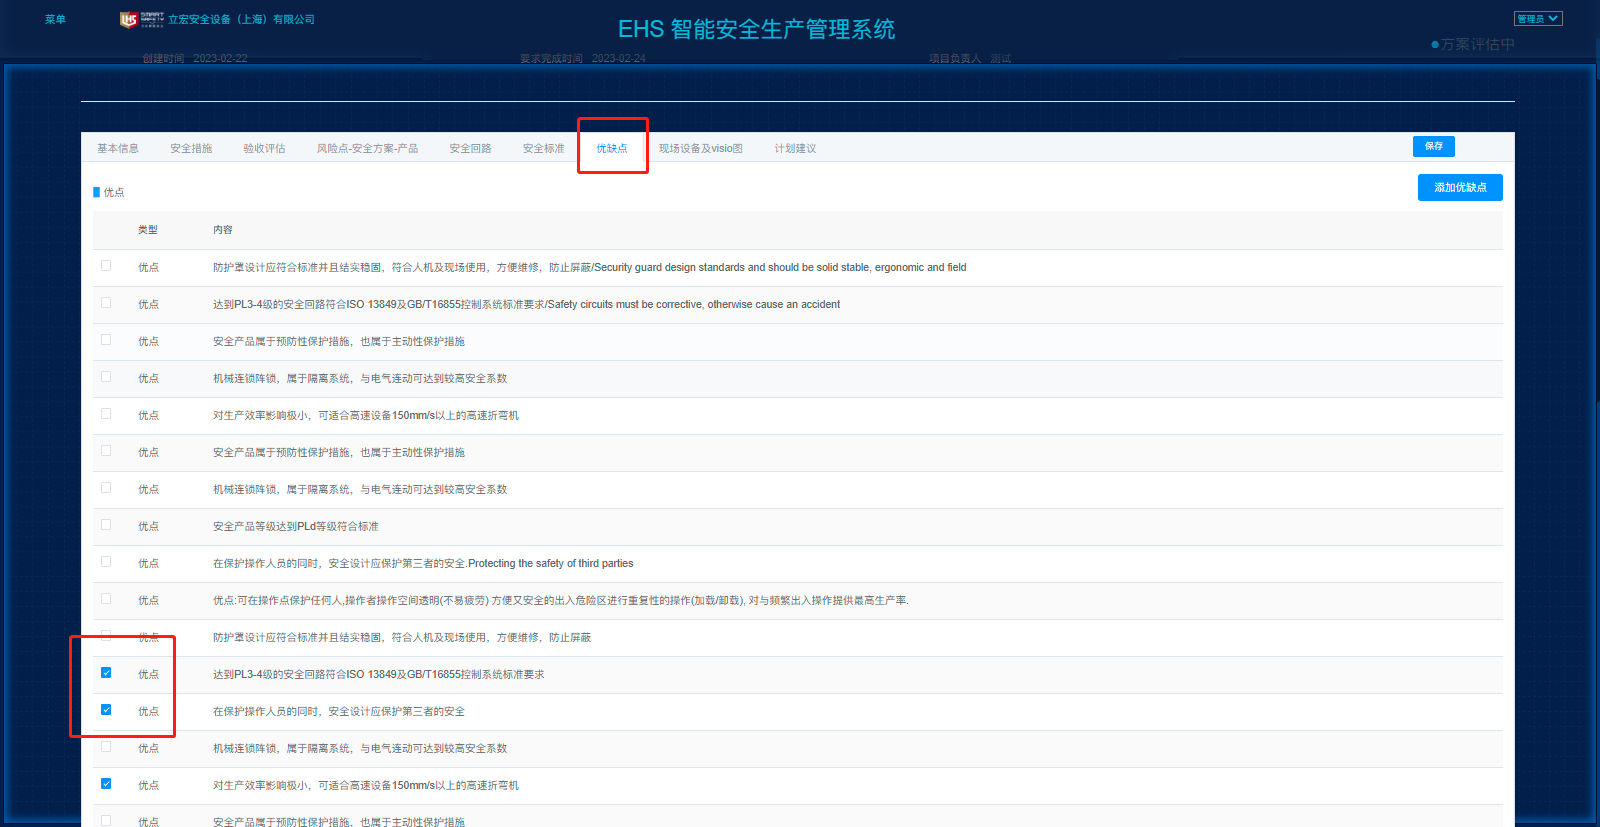Click the LHS Smart Safety company logo

[141, 19]
